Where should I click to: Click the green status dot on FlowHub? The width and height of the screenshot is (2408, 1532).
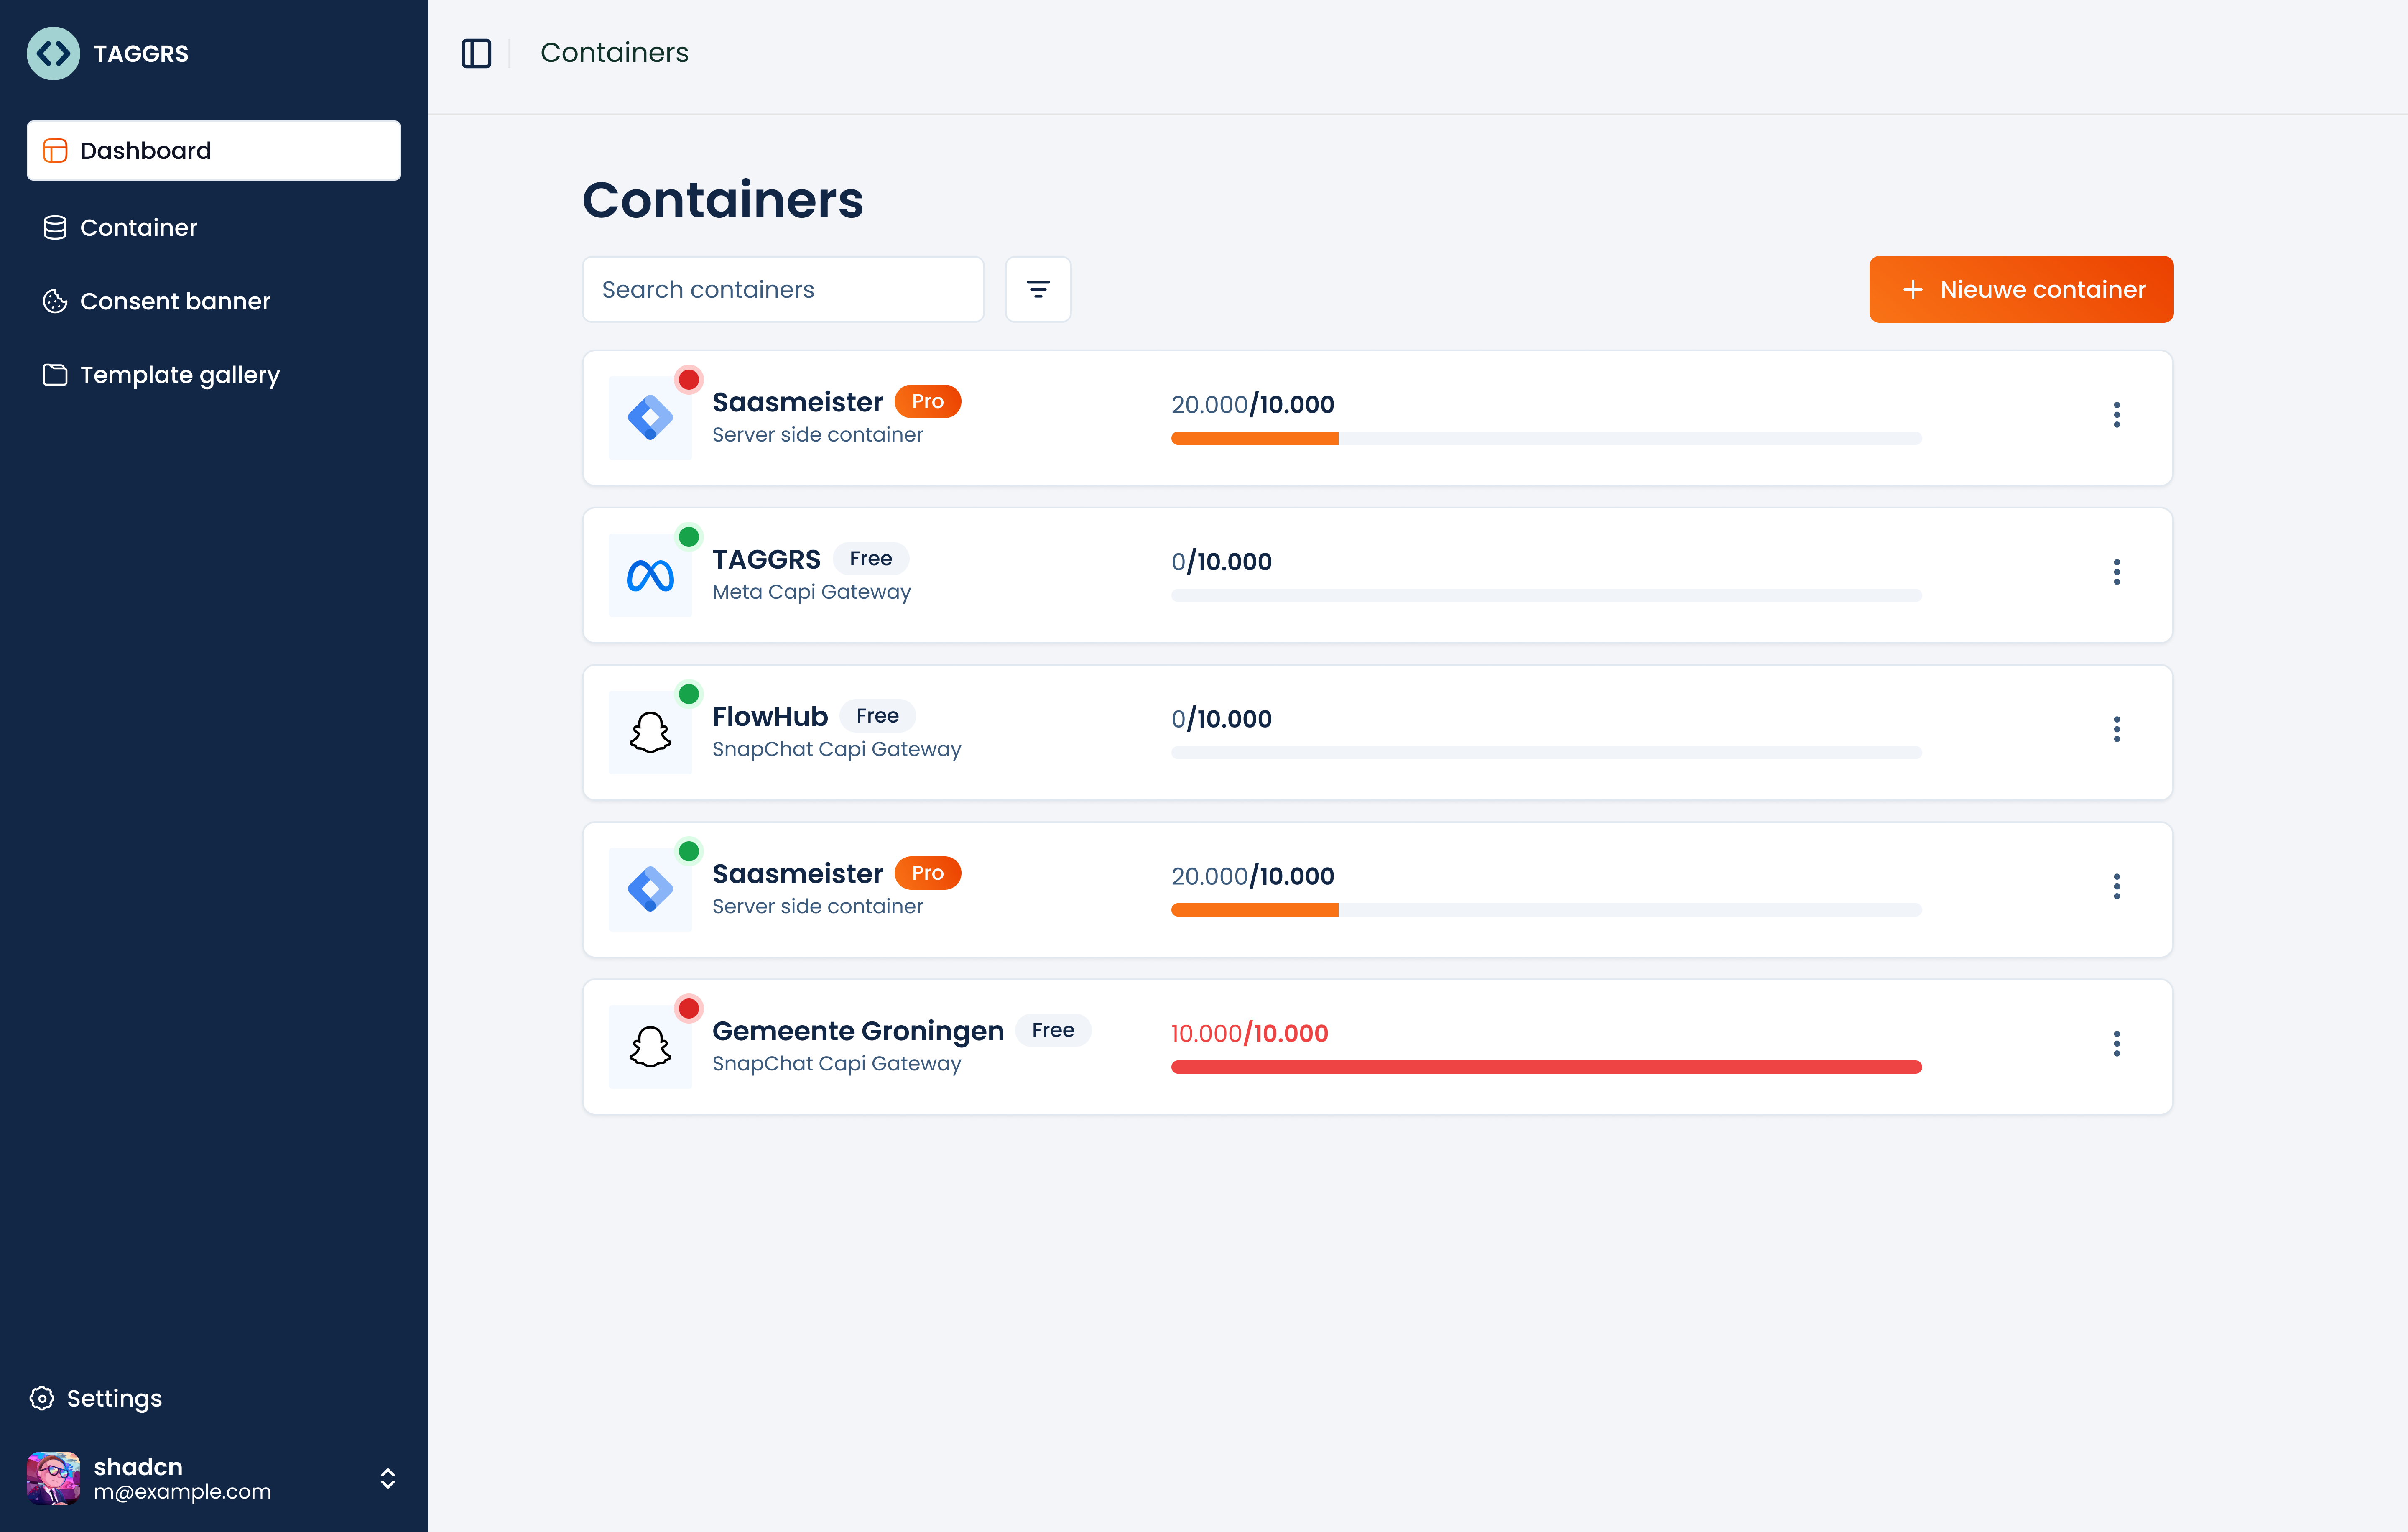(689, 694)
